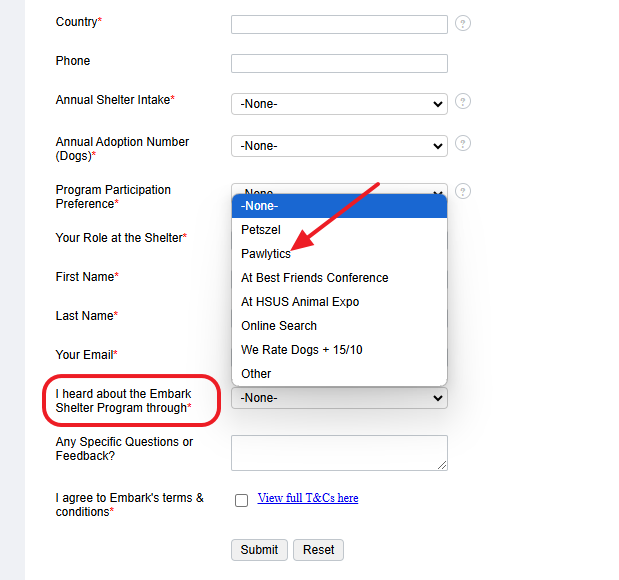619x580 pixels.
Task: Choose Online Search from the list
Action: 339,326
